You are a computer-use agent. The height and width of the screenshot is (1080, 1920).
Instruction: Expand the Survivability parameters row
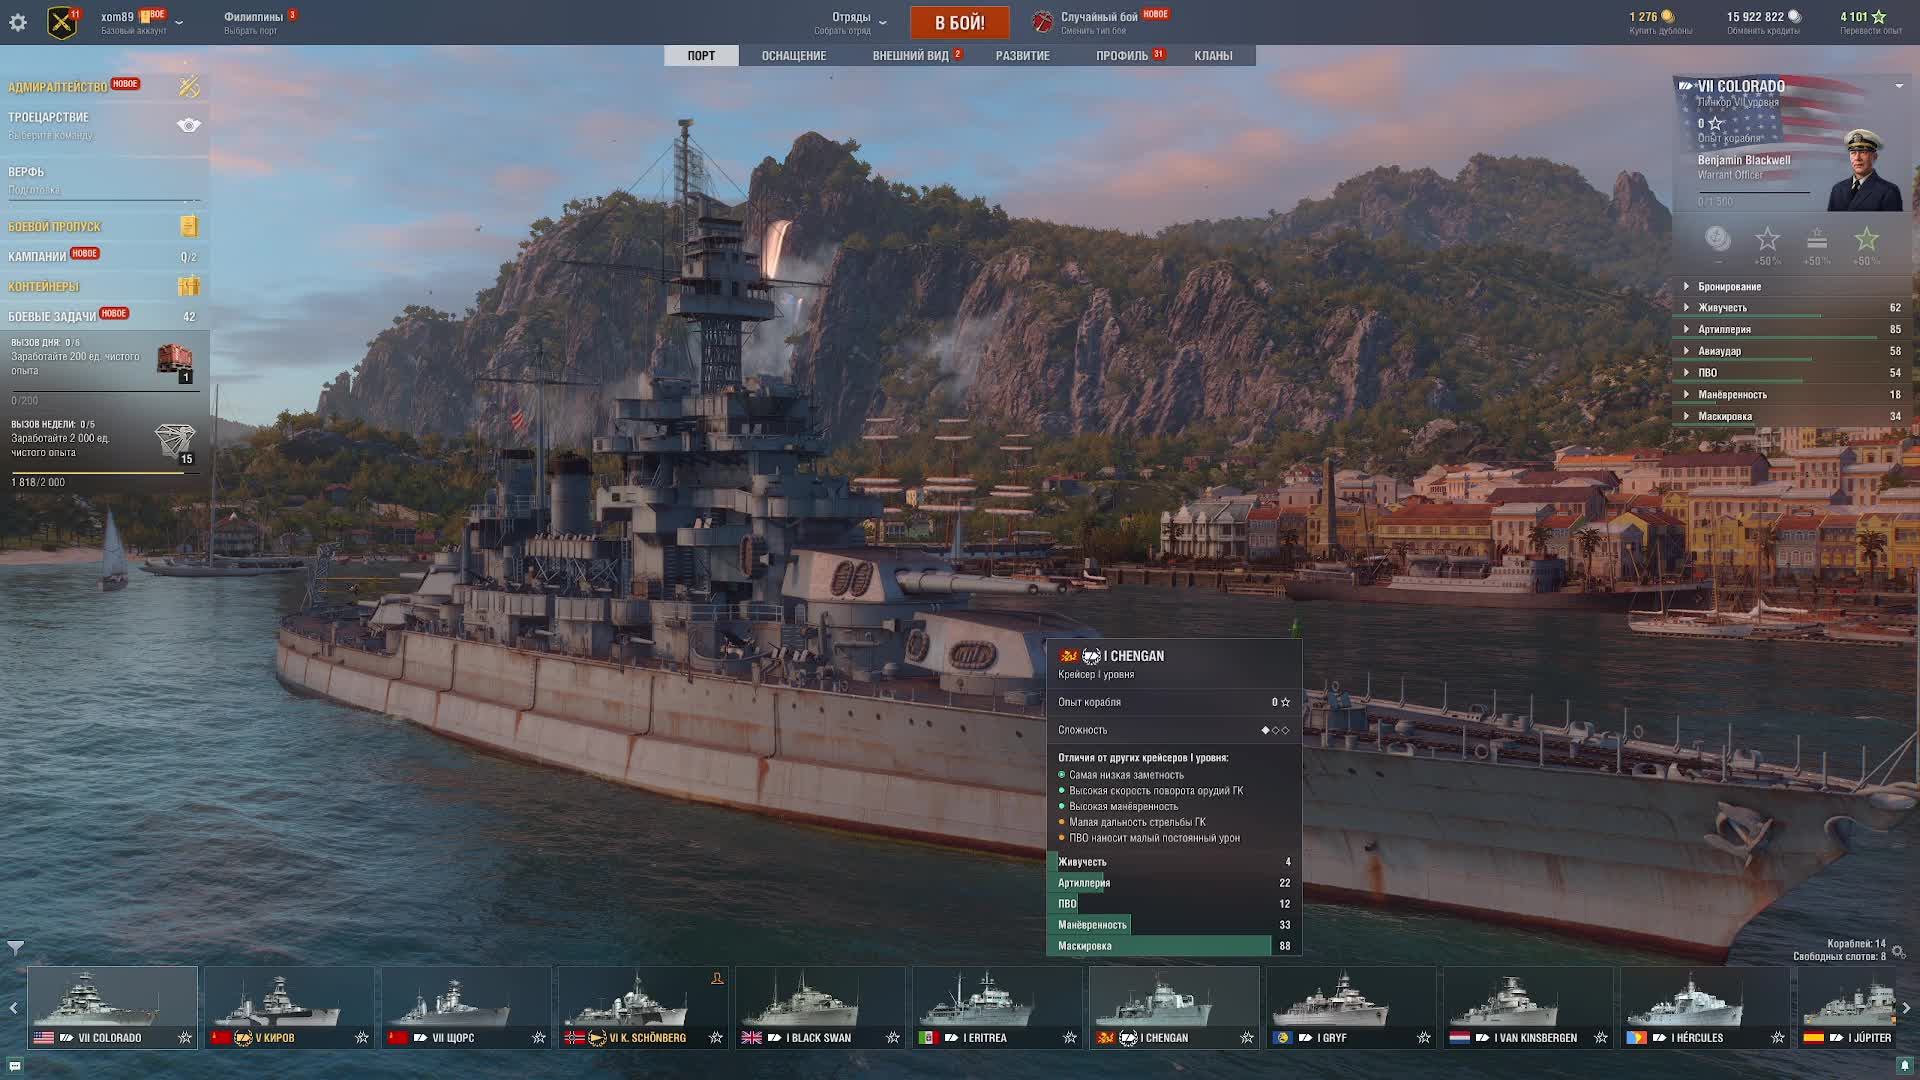(1722, 308)
